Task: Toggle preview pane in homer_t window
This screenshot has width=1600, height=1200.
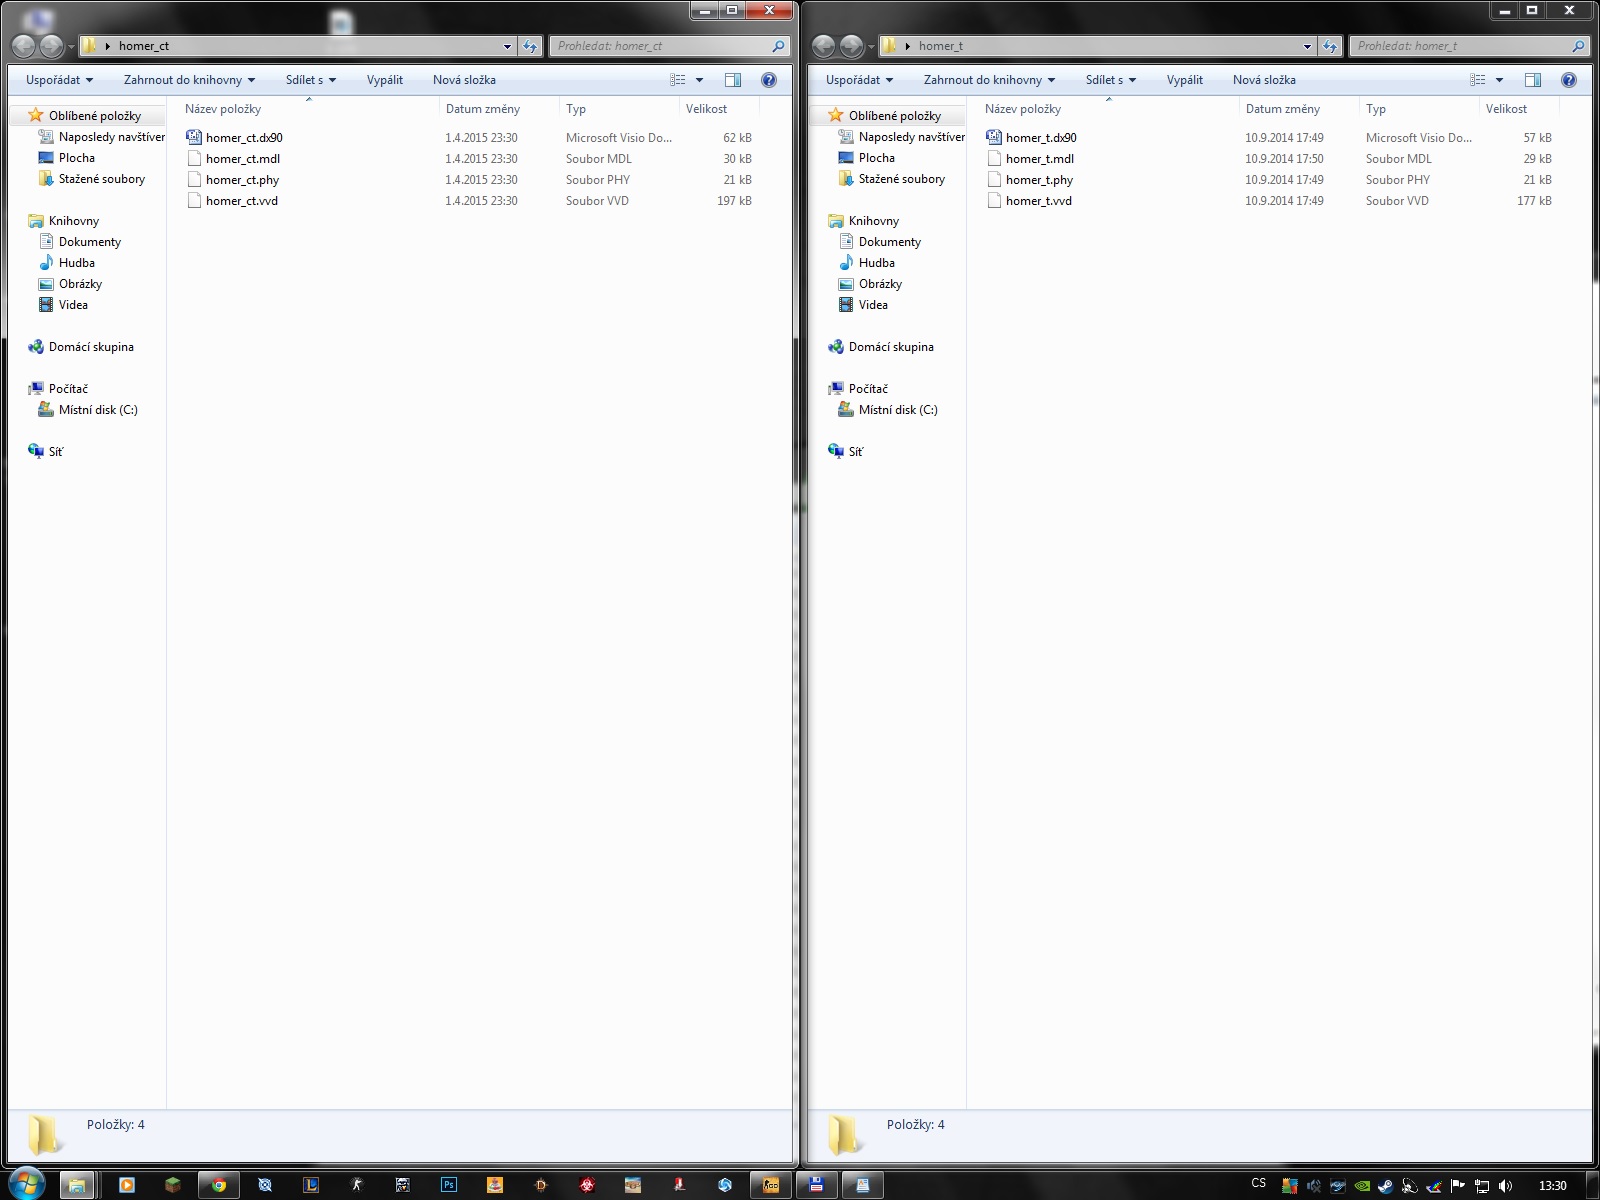Action: [x=1533, y=80]
